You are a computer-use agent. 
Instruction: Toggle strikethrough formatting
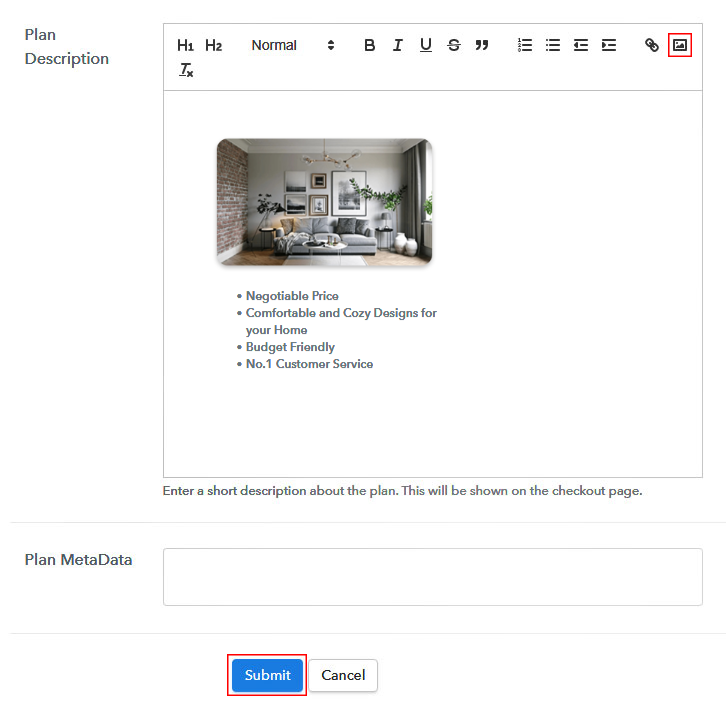[x=454, y=45]
